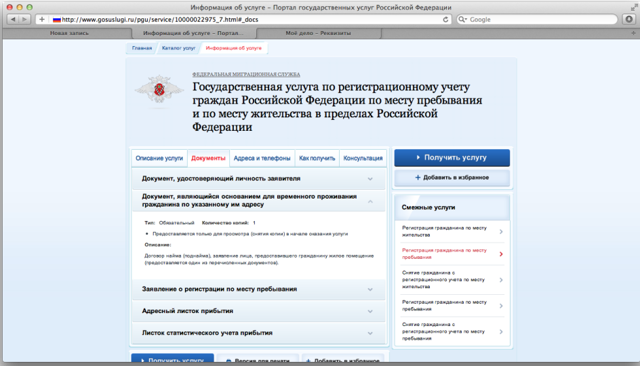Viewport: 640px width, 366px height.
Task: Click Информация об услуге breadcrumb
Action: (x=233, y=48)
